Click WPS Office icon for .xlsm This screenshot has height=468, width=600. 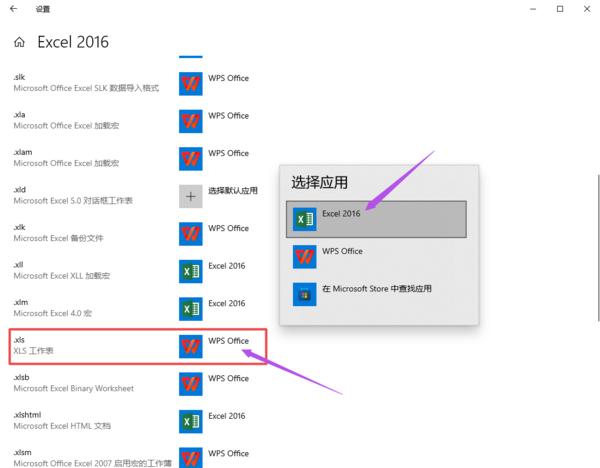[191, 457]
